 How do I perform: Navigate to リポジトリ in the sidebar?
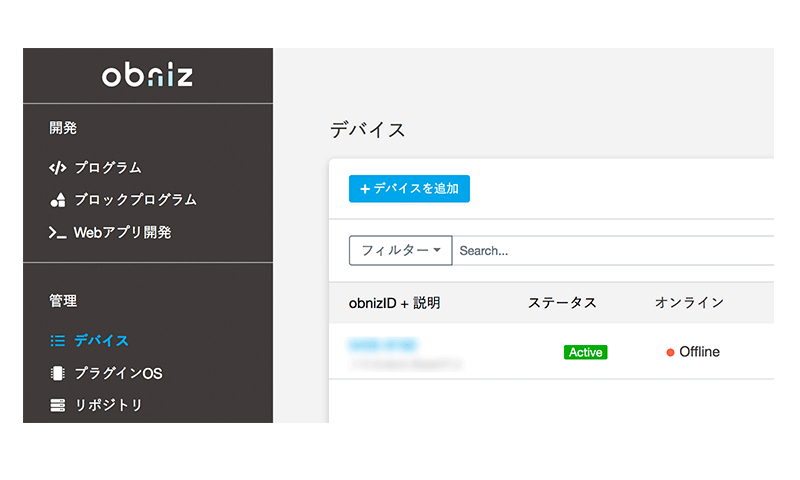pyautogui.click(x=108, y=405)
